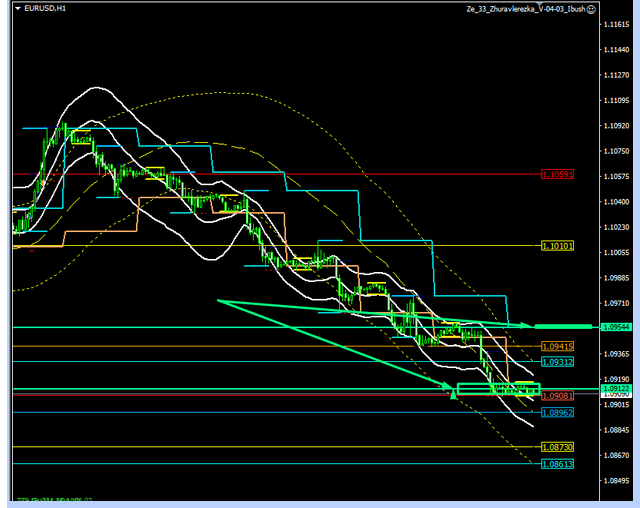The width and height of the screenshot is (640, 508).
Task: Select the red 1.09081 level label
Action: [557, 396]
